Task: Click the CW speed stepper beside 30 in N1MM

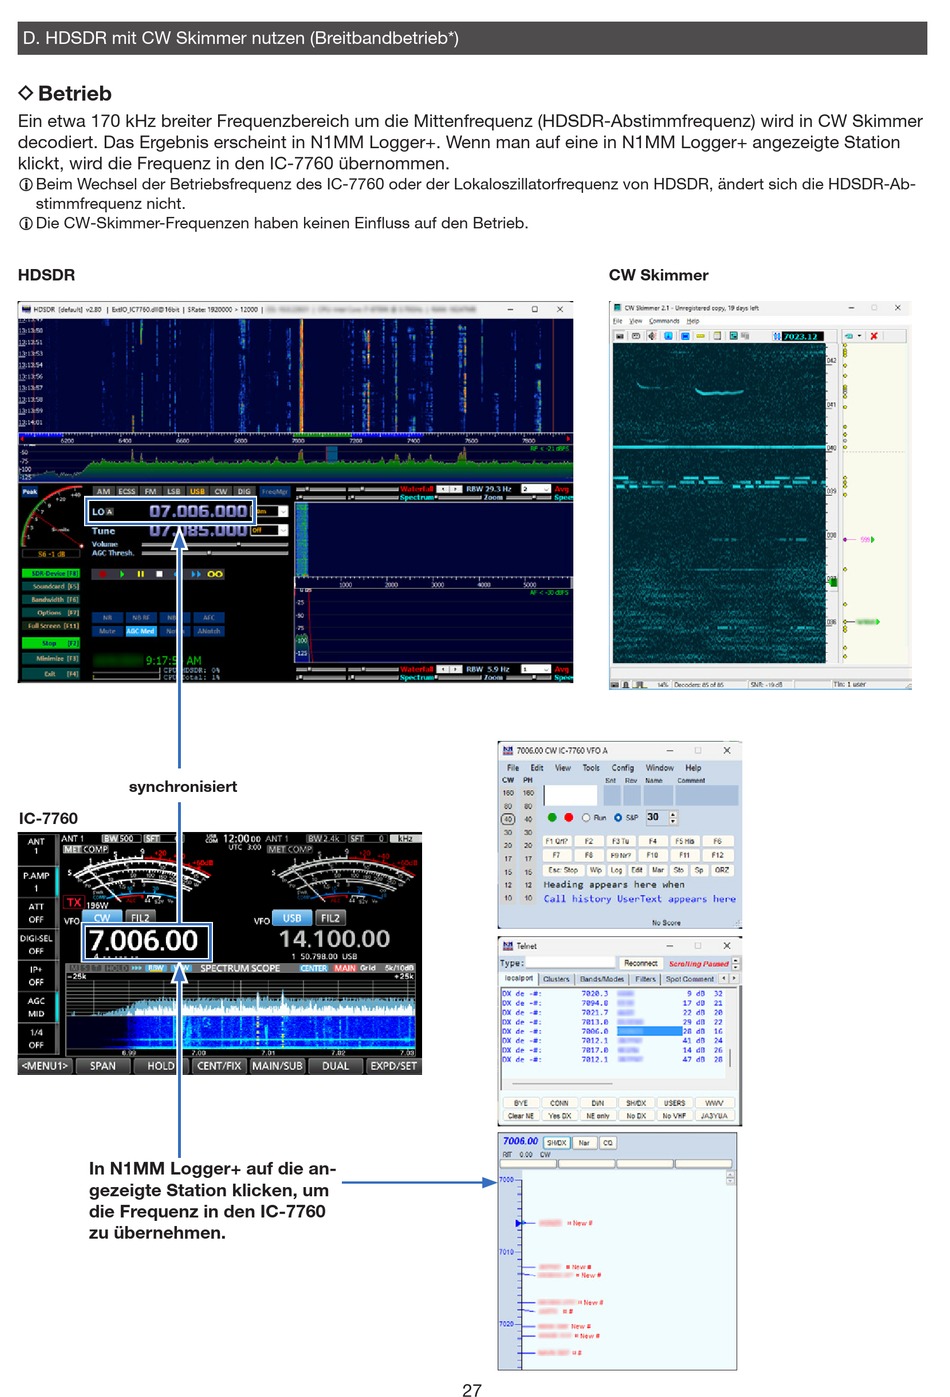Action: coord(673,817)
